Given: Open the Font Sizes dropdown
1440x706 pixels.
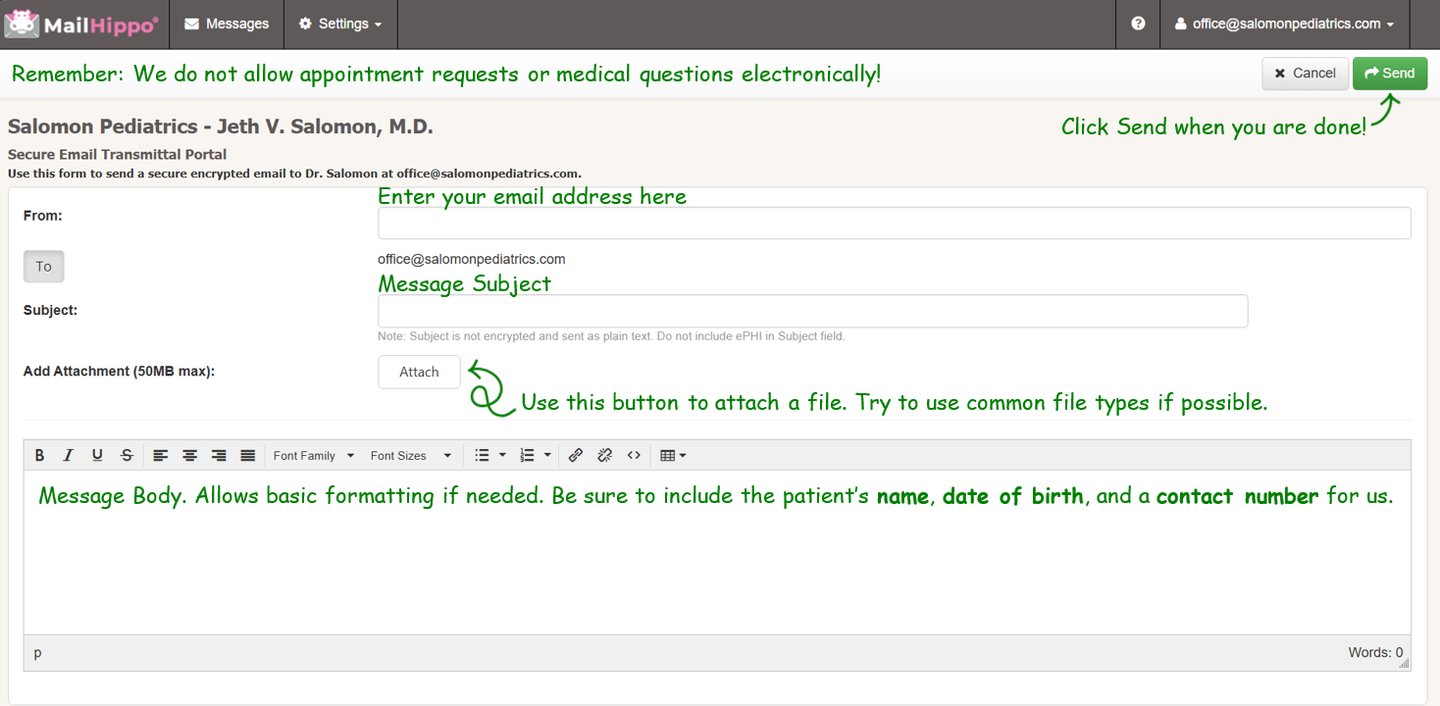Looking at the screenshot, I should (410, 456).
